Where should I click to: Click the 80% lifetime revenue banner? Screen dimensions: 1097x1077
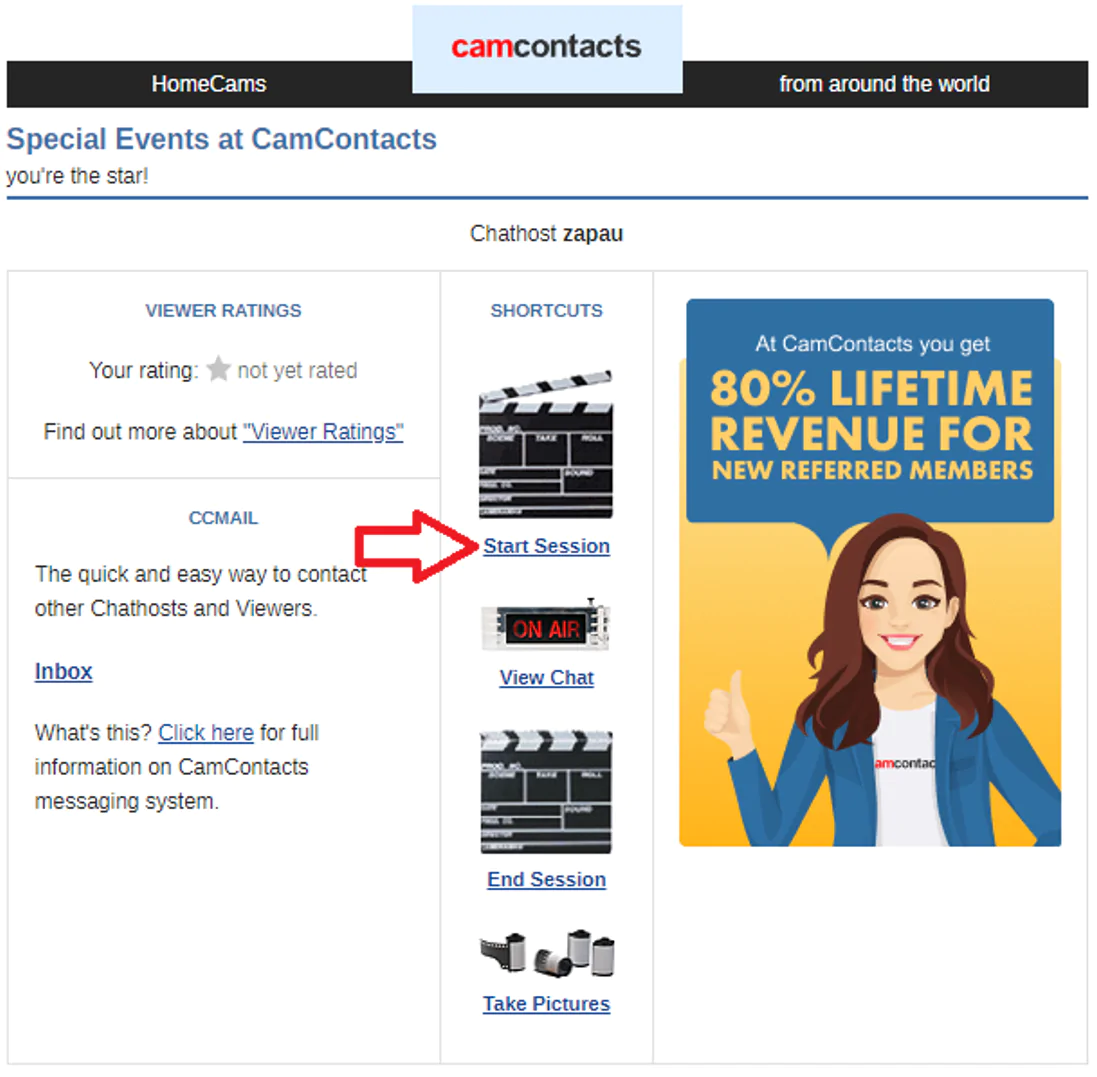click(x=870, y=572)
